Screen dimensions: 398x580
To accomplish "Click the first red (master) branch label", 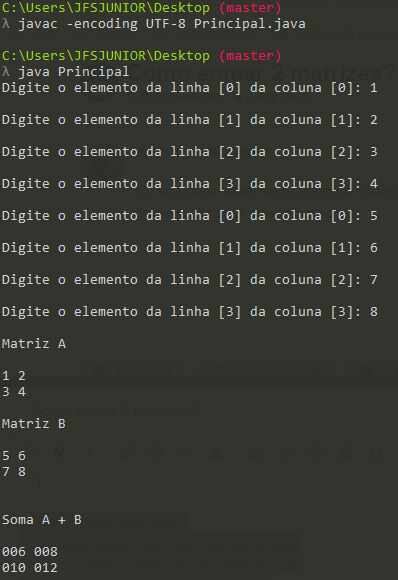I will coord(250,8).
